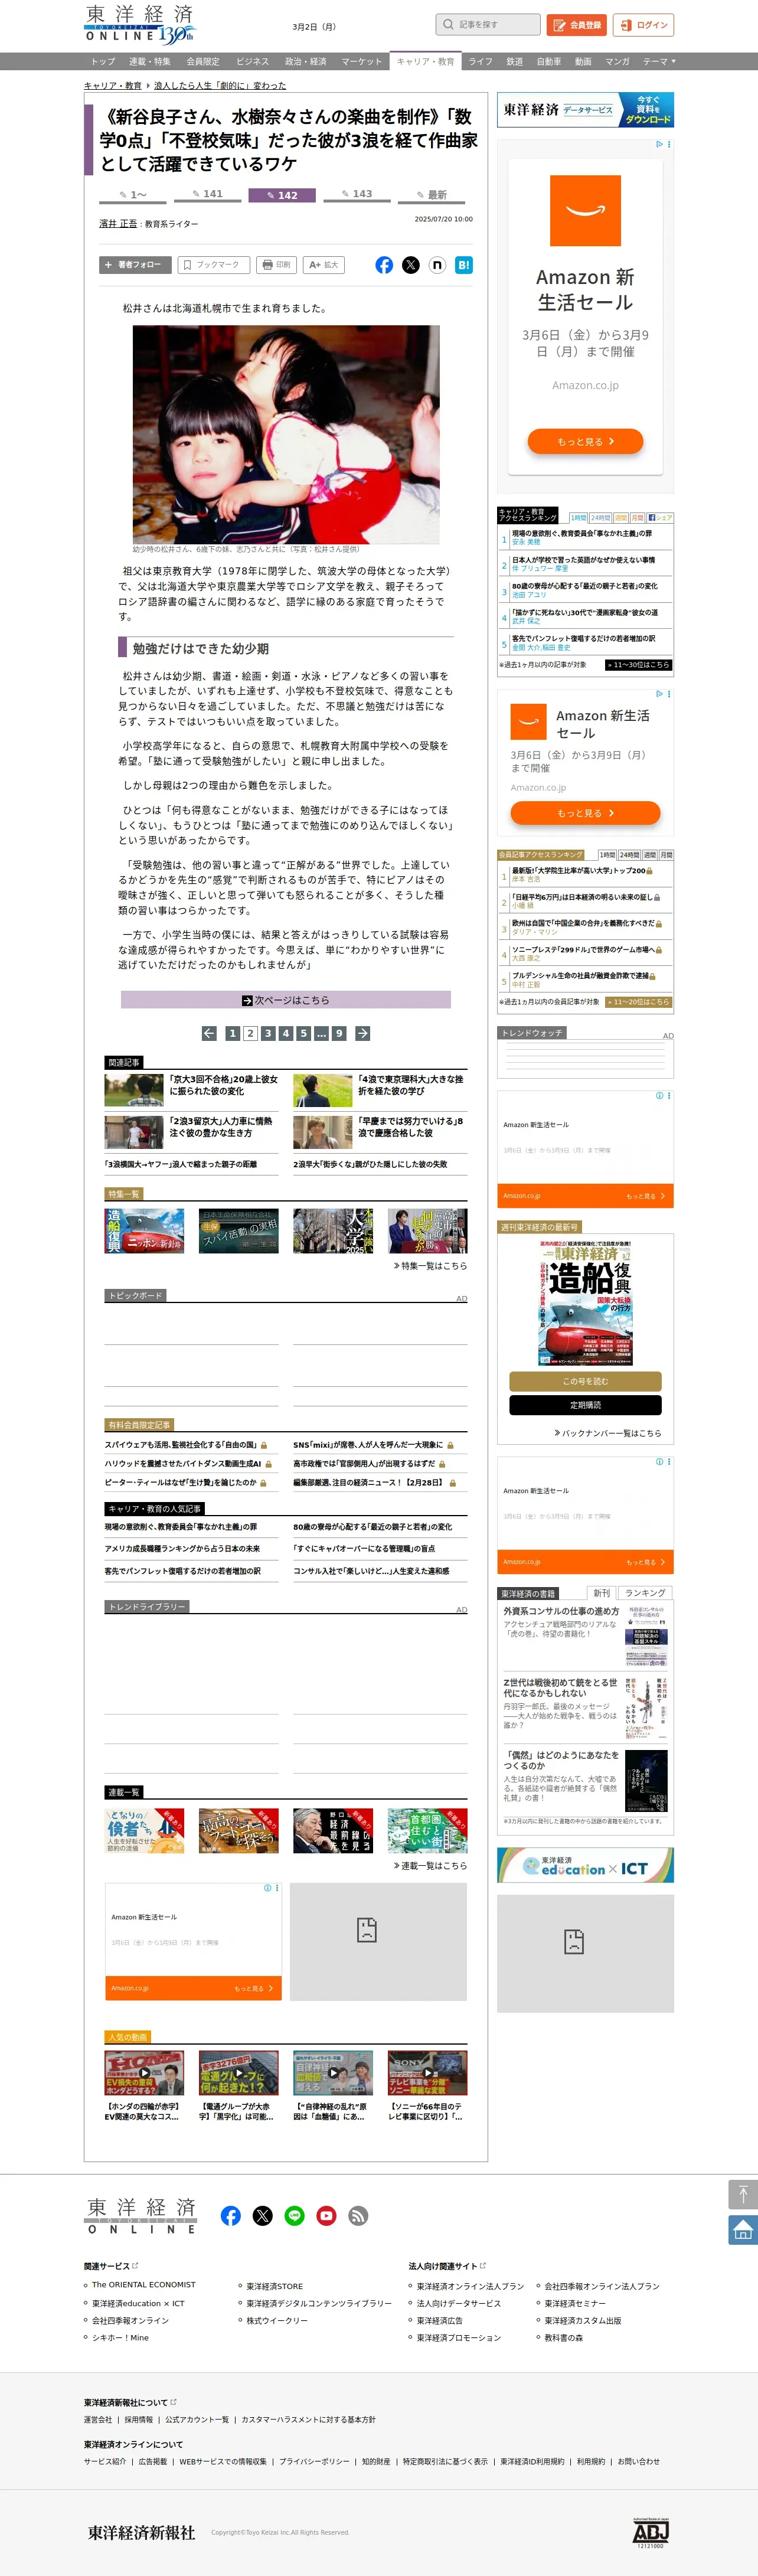Share article on X icon
Screen dimensions: 758x2576
coord(410,265)
